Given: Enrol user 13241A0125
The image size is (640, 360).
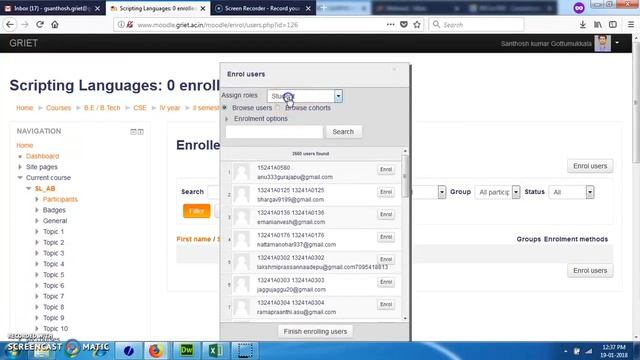Looking at the screenshot, I should pyautogui.click(x=386, y=192).
